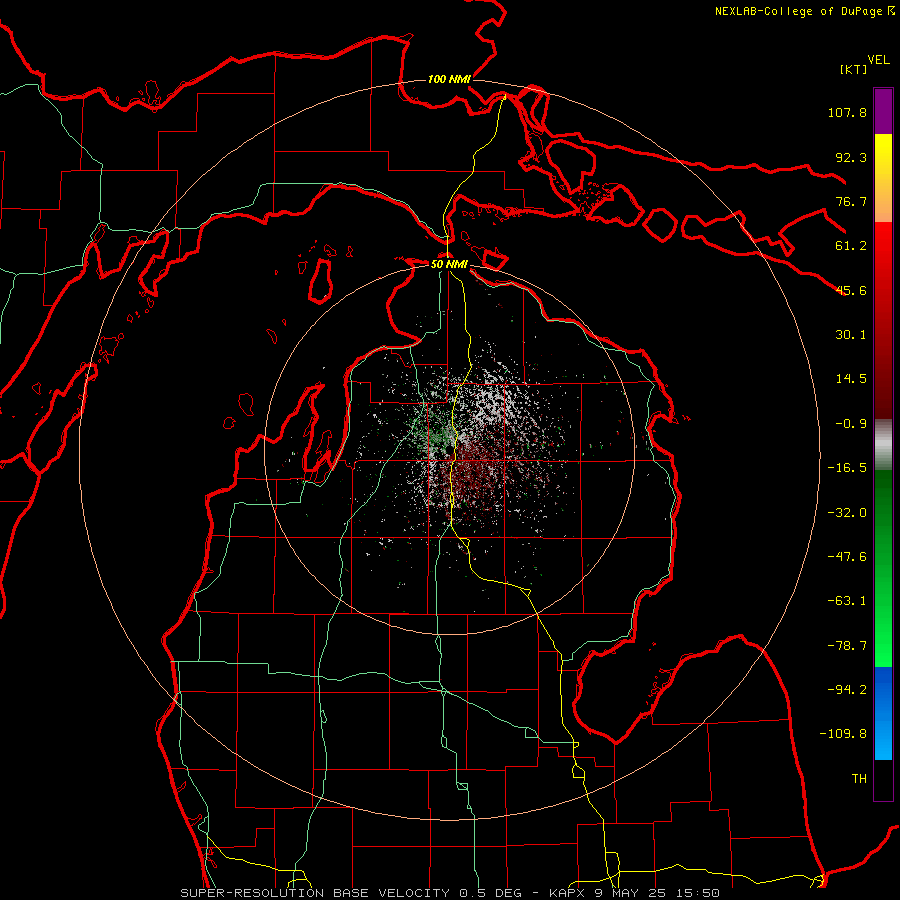
Task: Click the -16.5 scale value
Action: click(847, 468)
